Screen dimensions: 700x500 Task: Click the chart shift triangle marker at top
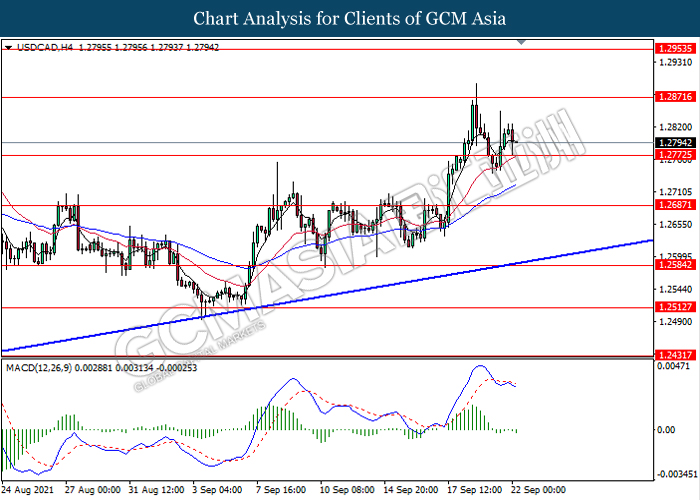(x=521, y=42)
